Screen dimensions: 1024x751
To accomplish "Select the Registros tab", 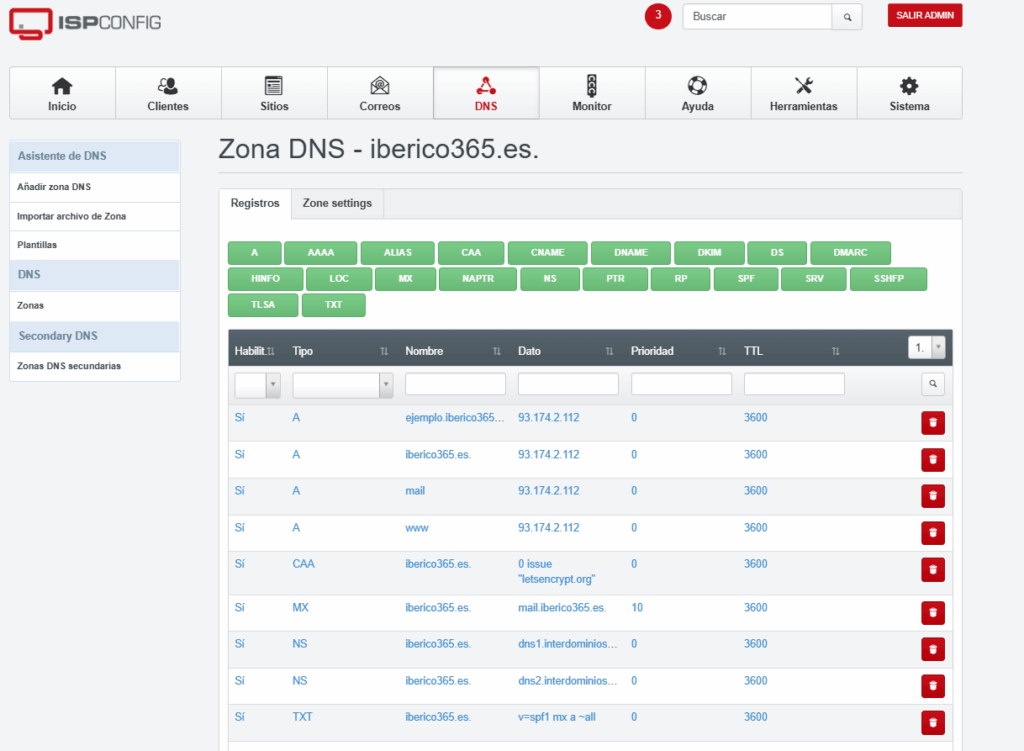I will [255, 203].
